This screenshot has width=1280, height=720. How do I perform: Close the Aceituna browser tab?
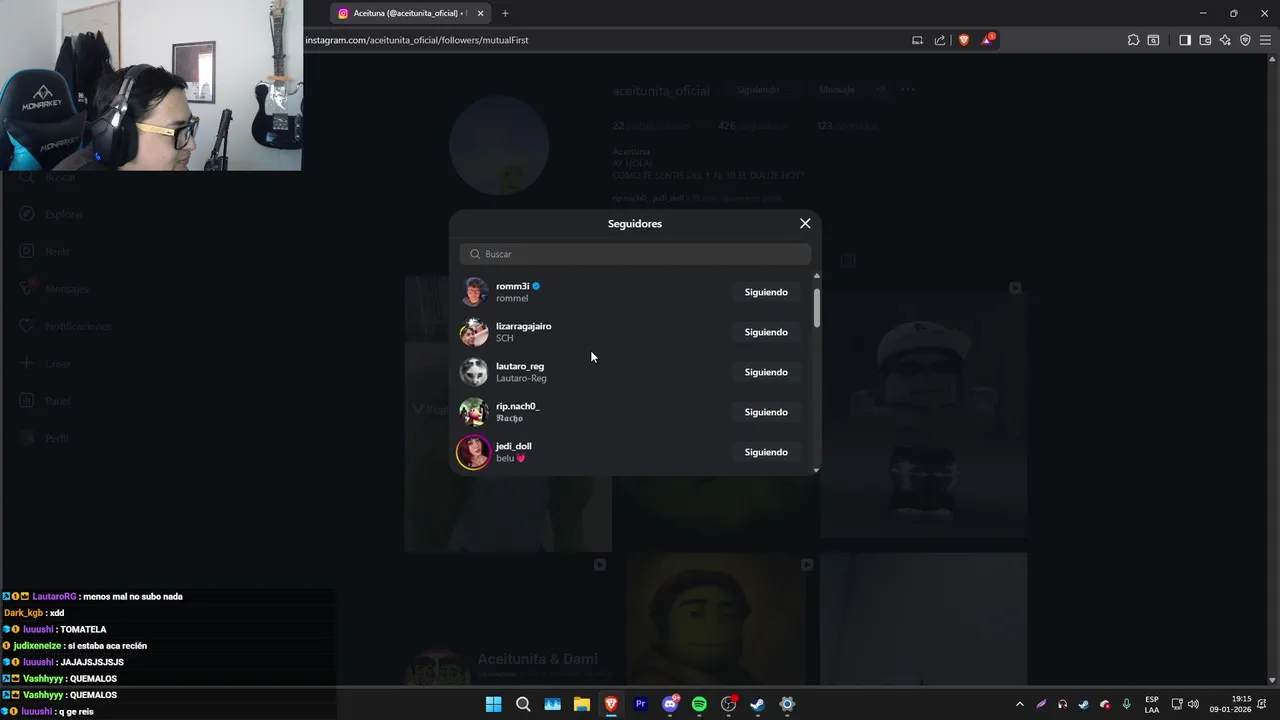coord(480,13)
